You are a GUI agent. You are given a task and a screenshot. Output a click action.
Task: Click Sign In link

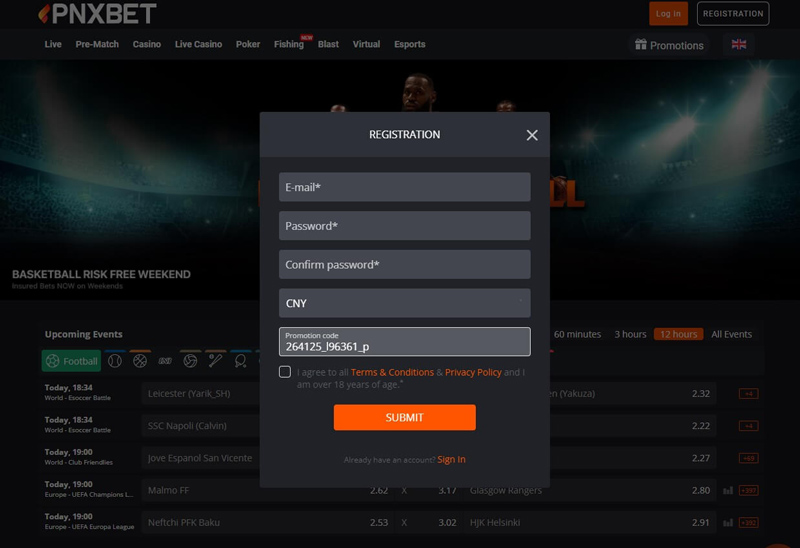click(x=451, y=459)
